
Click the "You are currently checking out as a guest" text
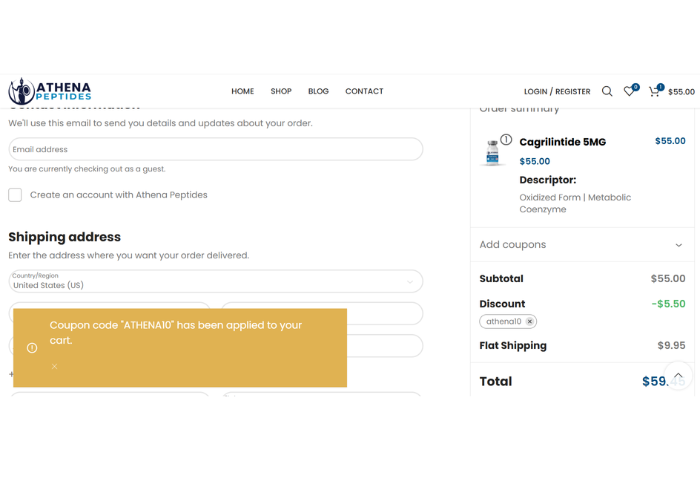pos(87,169)
